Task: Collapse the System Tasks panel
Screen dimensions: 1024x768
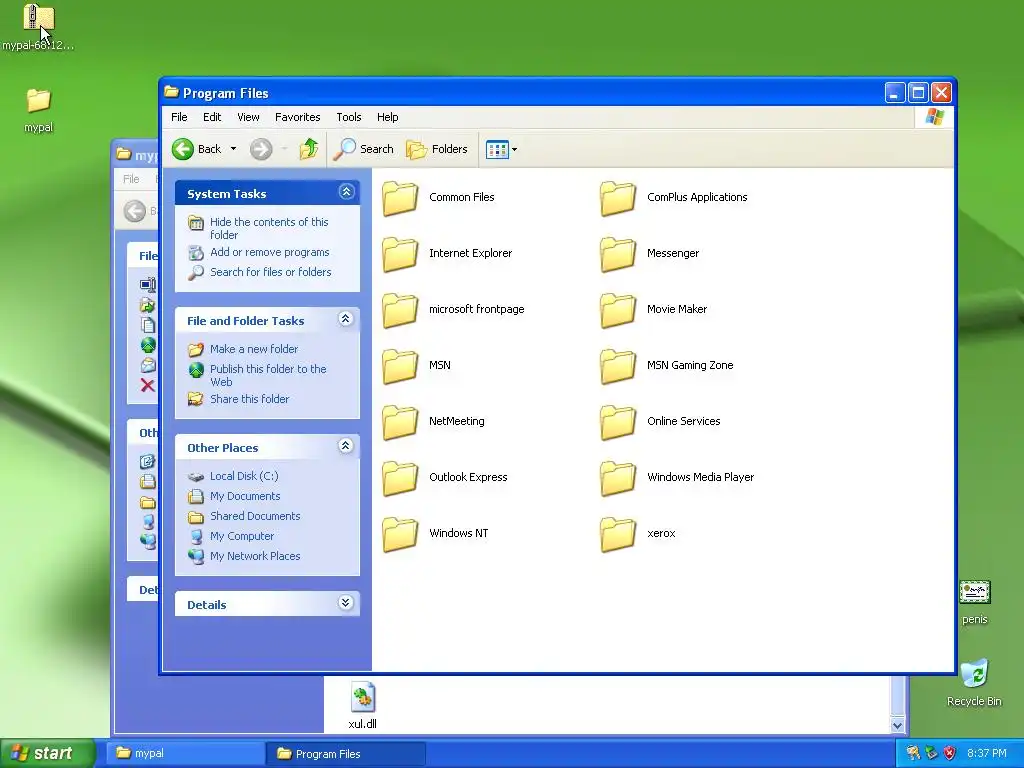Action: click(x=346, y=191)
